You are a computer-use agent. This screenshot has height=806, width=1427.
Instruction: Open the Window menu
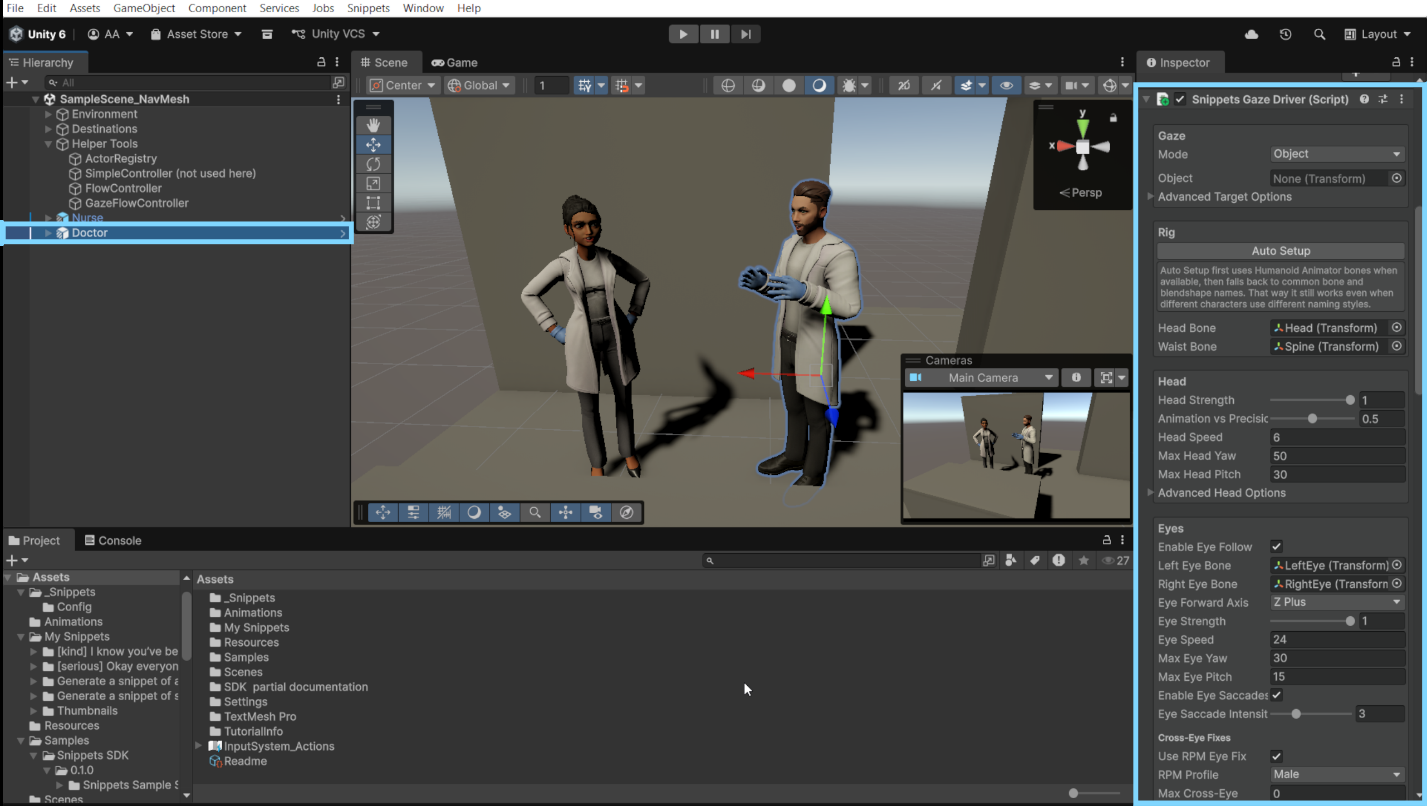[x=423, y=8]
